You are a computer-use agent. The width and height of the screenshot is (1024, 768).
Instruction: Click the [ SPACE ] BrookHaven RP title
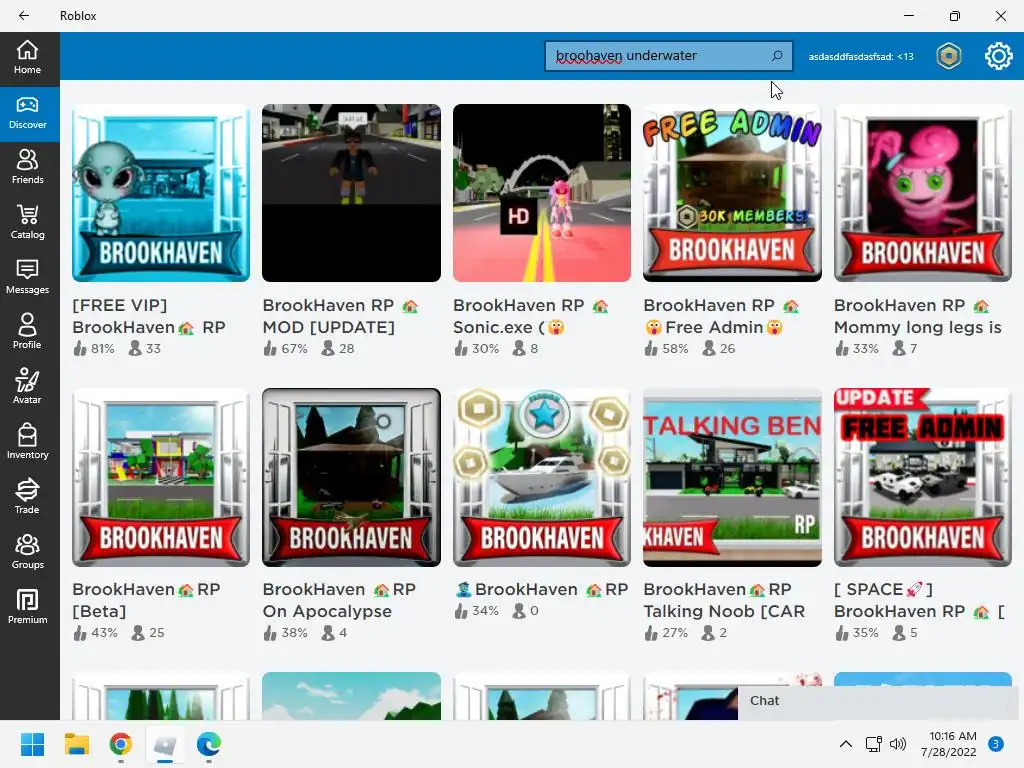[x=920, y=600]
